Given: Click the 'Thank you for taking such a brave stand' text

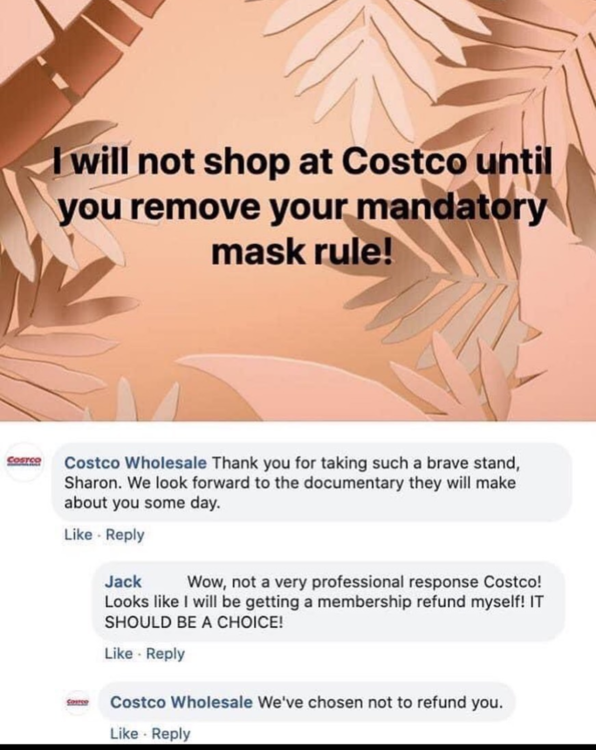Looking at the screenshot, I should [x=365, y=463].
